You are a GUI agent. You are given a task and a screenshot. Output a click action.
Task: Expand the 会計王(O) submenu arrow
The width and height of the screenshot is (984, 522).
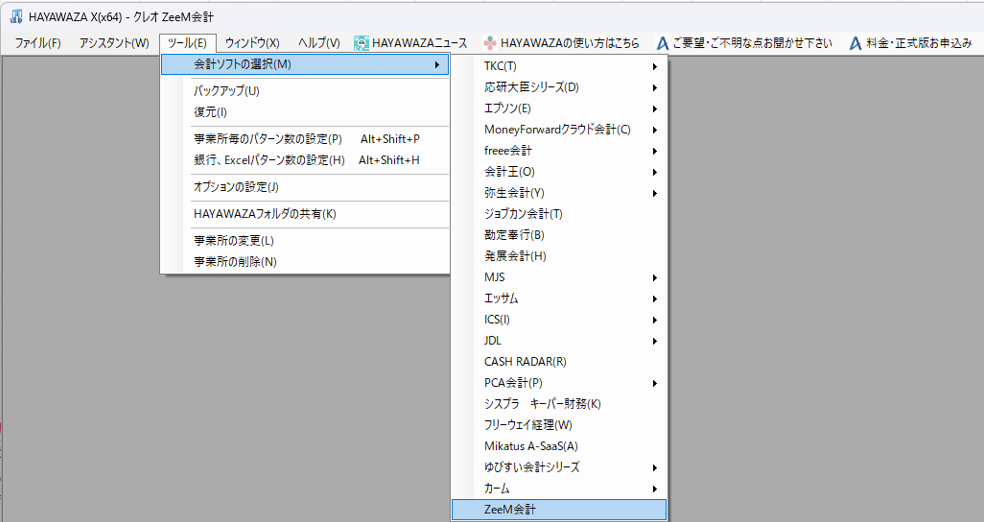point(655,173)
